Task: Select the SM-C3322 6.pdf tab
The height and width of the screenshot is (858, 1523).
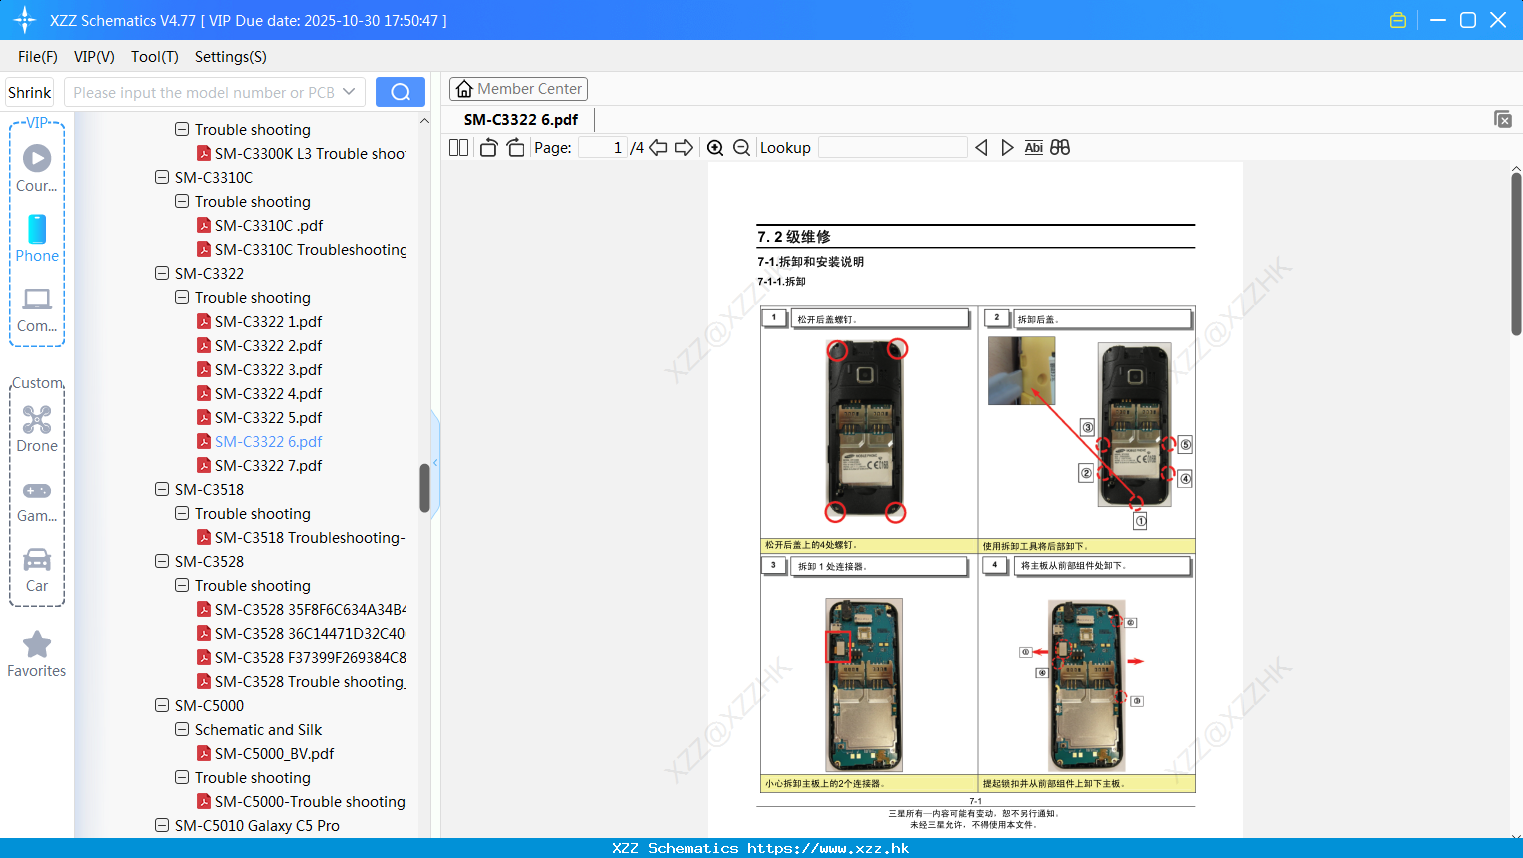Action: click(x=521, y=119)
